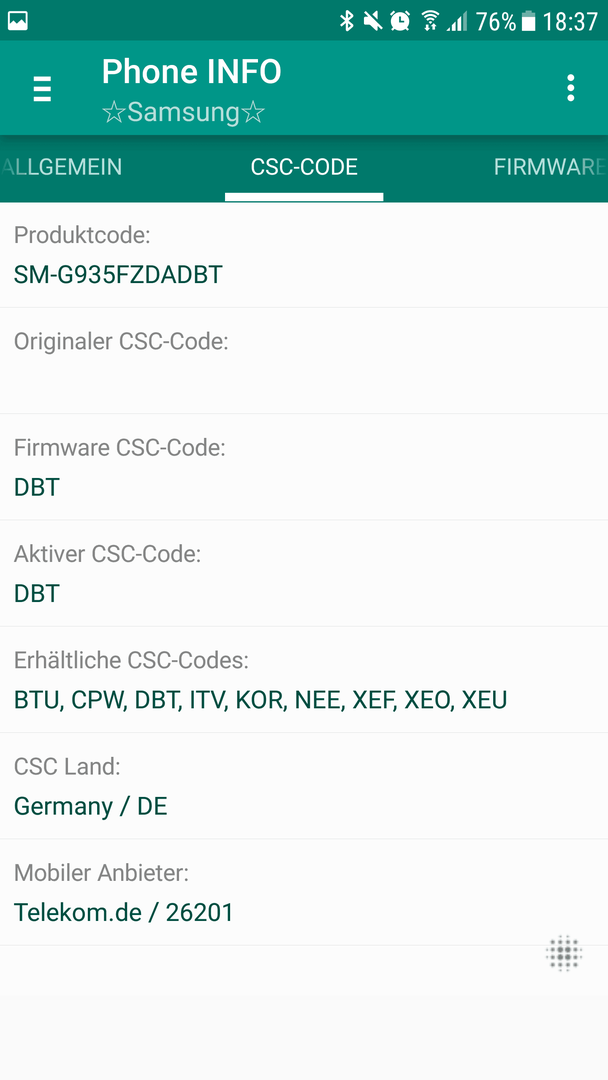Tap the Produktcode SM-G935FZDADBT entry
Screen dimensions: 608x1080
click(304, 255)
